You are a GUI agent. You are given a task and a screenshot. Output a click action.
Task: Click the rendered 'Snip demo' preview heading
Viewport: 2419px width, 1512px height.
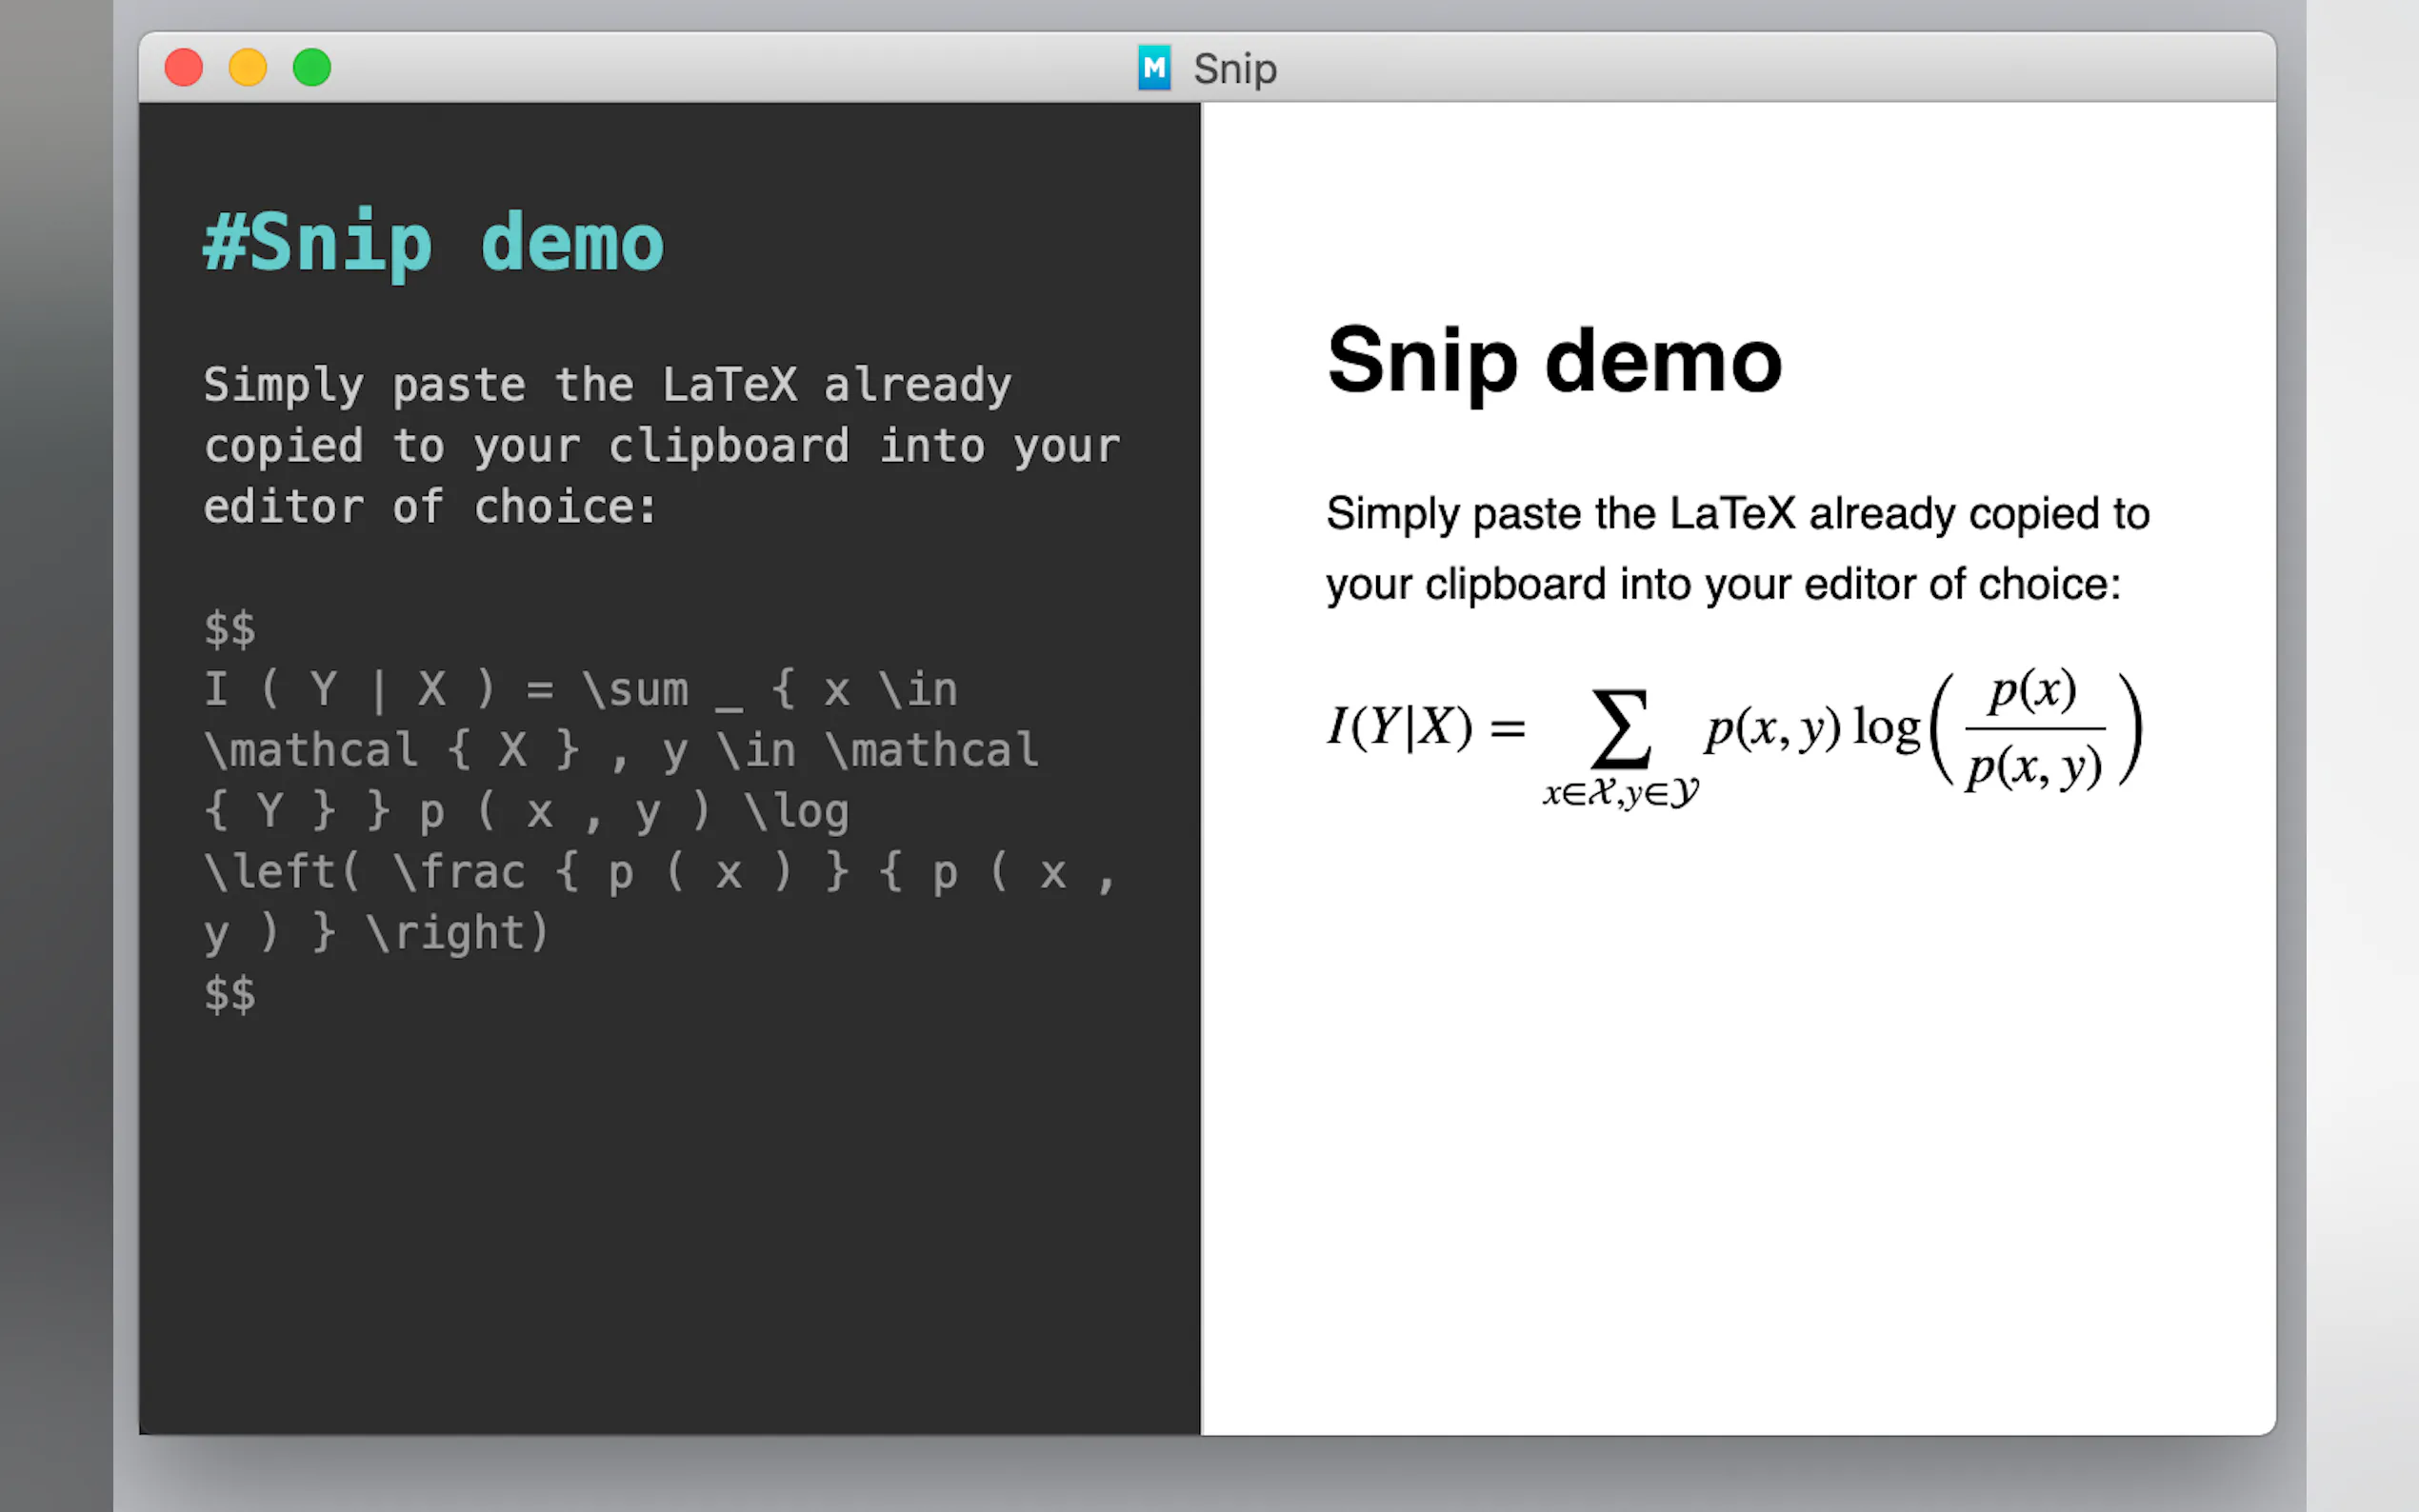[x=1554, y=361]
